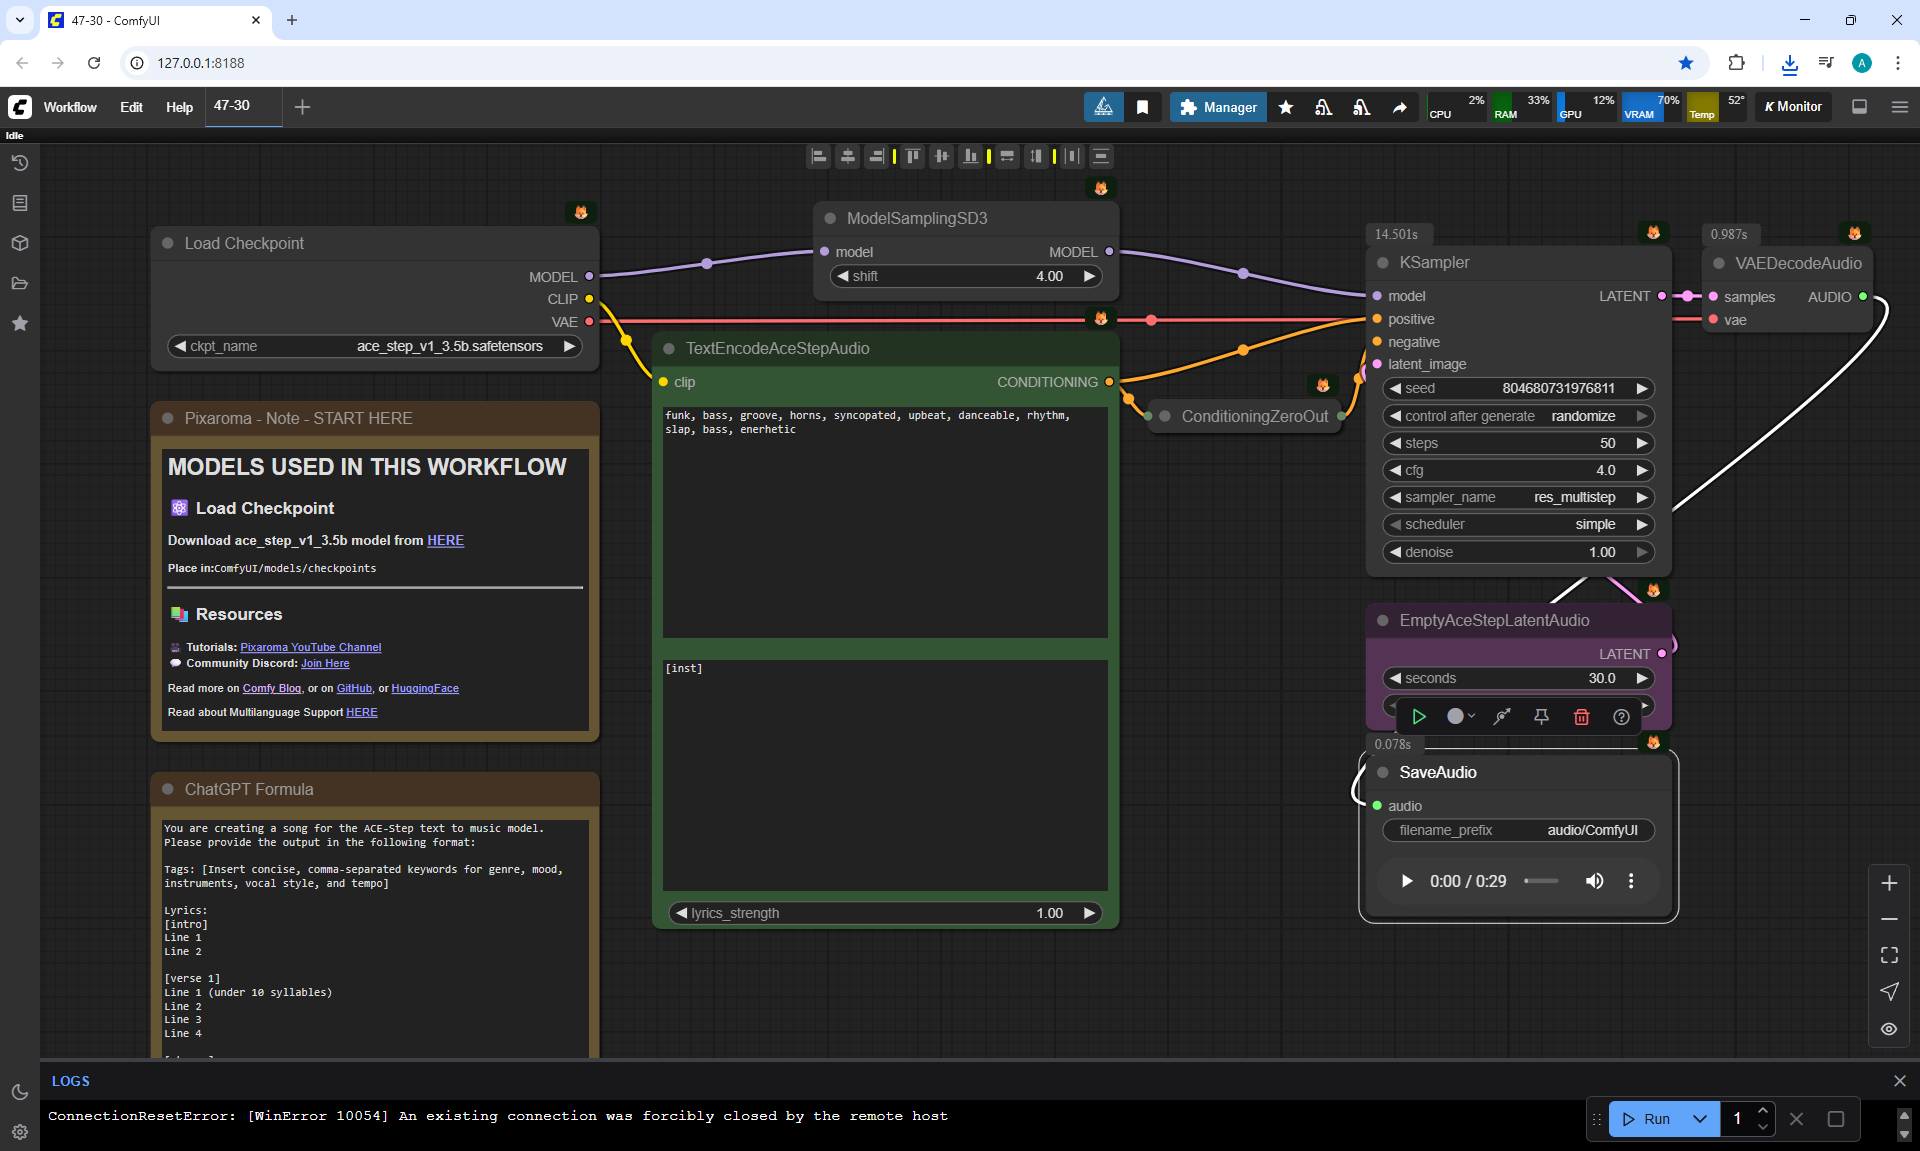Open the node library cube icon

point(20,243)
